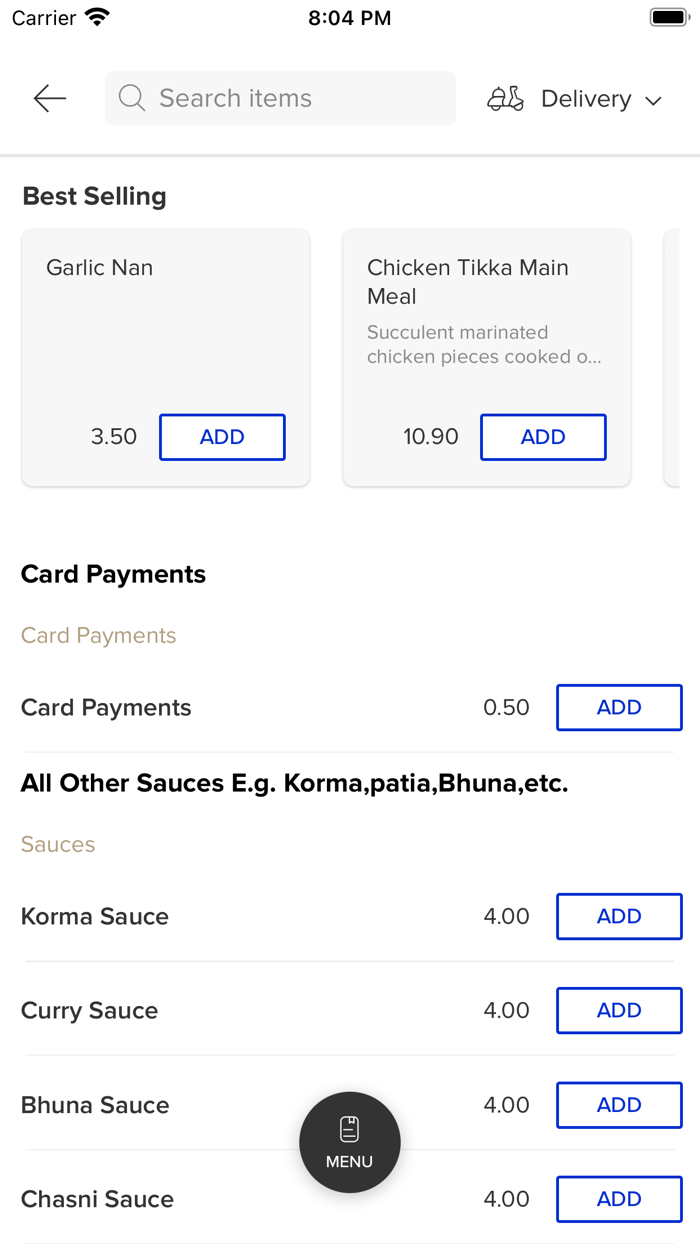The height and width of the screenshot is (1244, 700).
Task: Expand the Delivery chevron dropdown
Action: point(654,100)
